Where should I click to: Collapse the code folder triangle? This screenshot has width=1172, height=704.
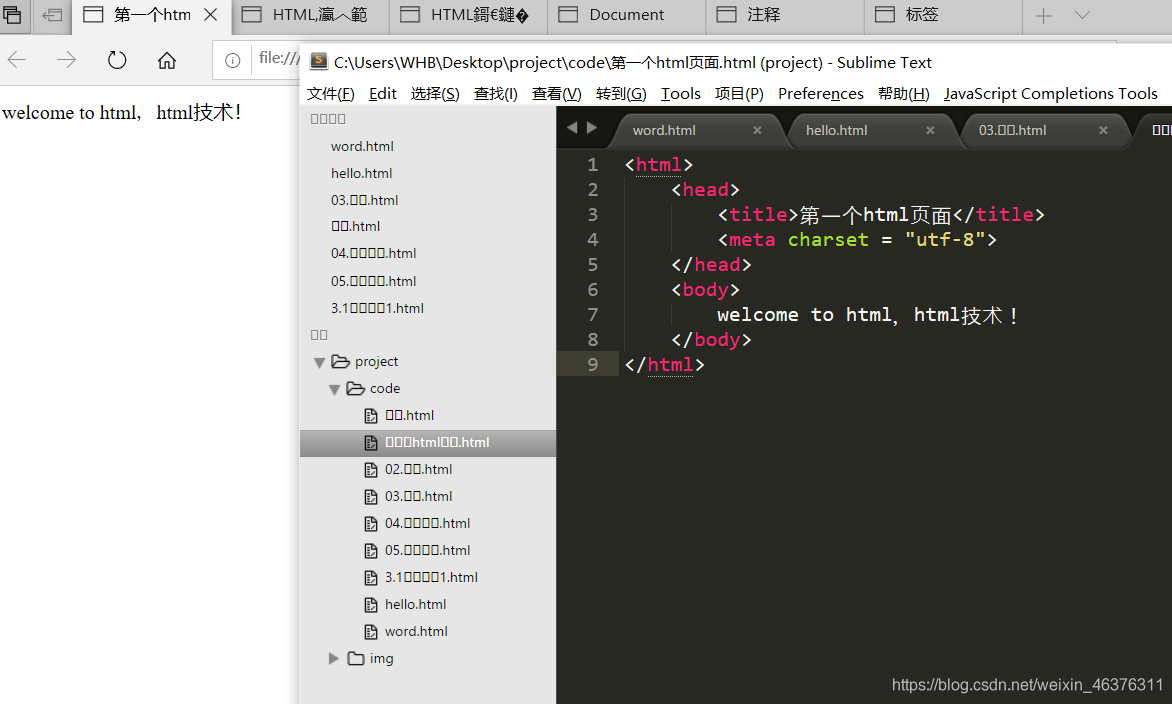coord(334,389)
